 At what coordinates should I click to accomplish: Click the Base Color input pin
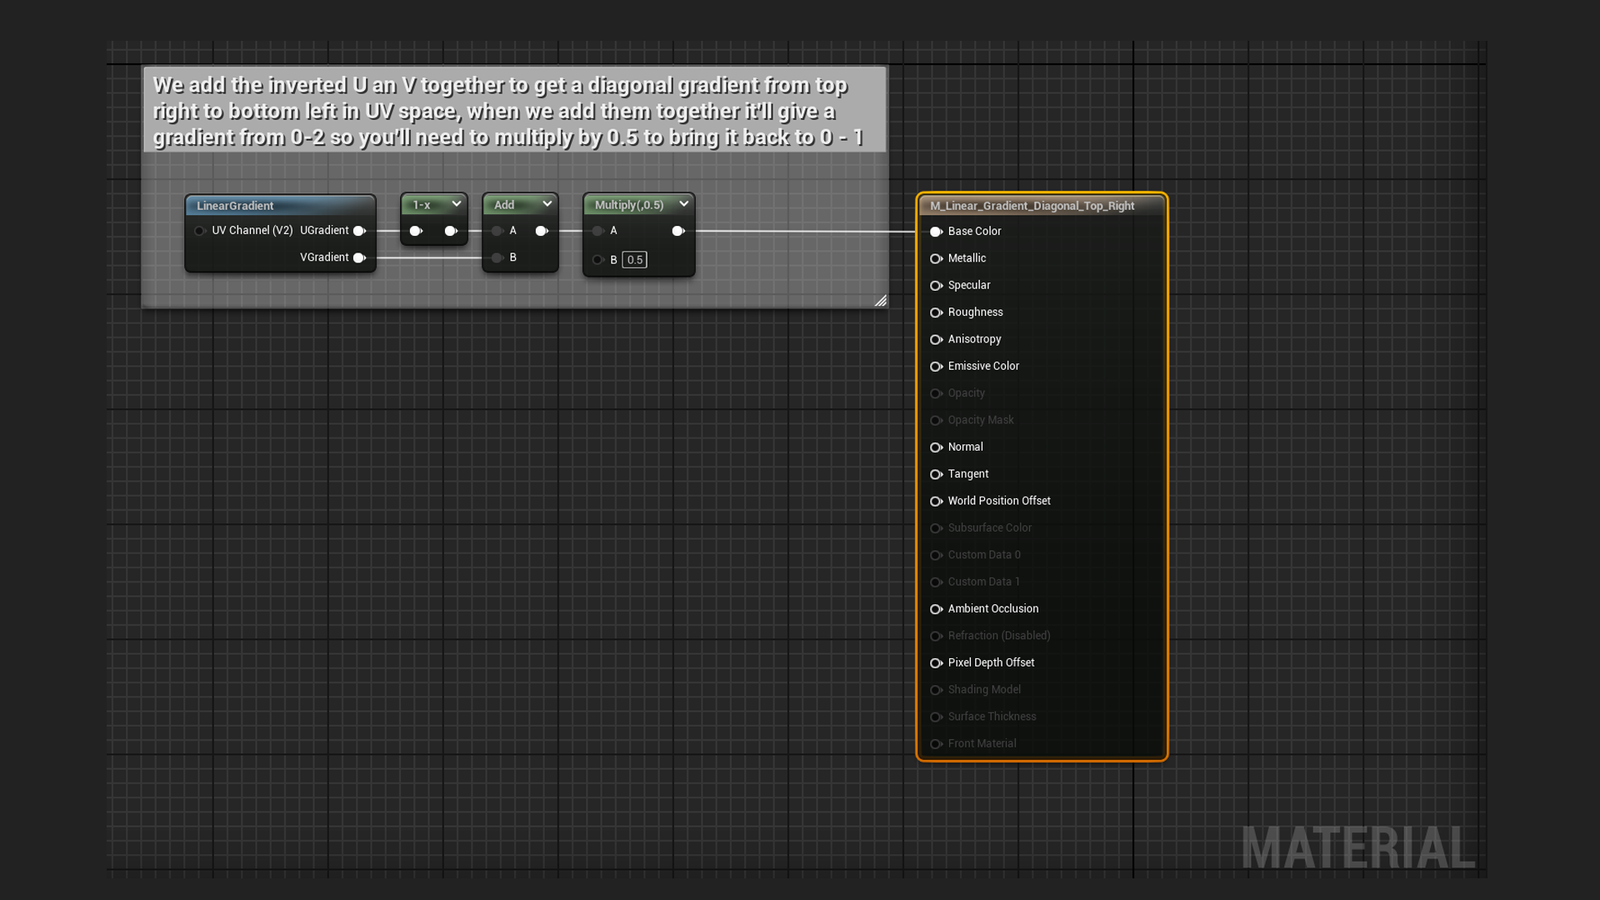point(936,231)
